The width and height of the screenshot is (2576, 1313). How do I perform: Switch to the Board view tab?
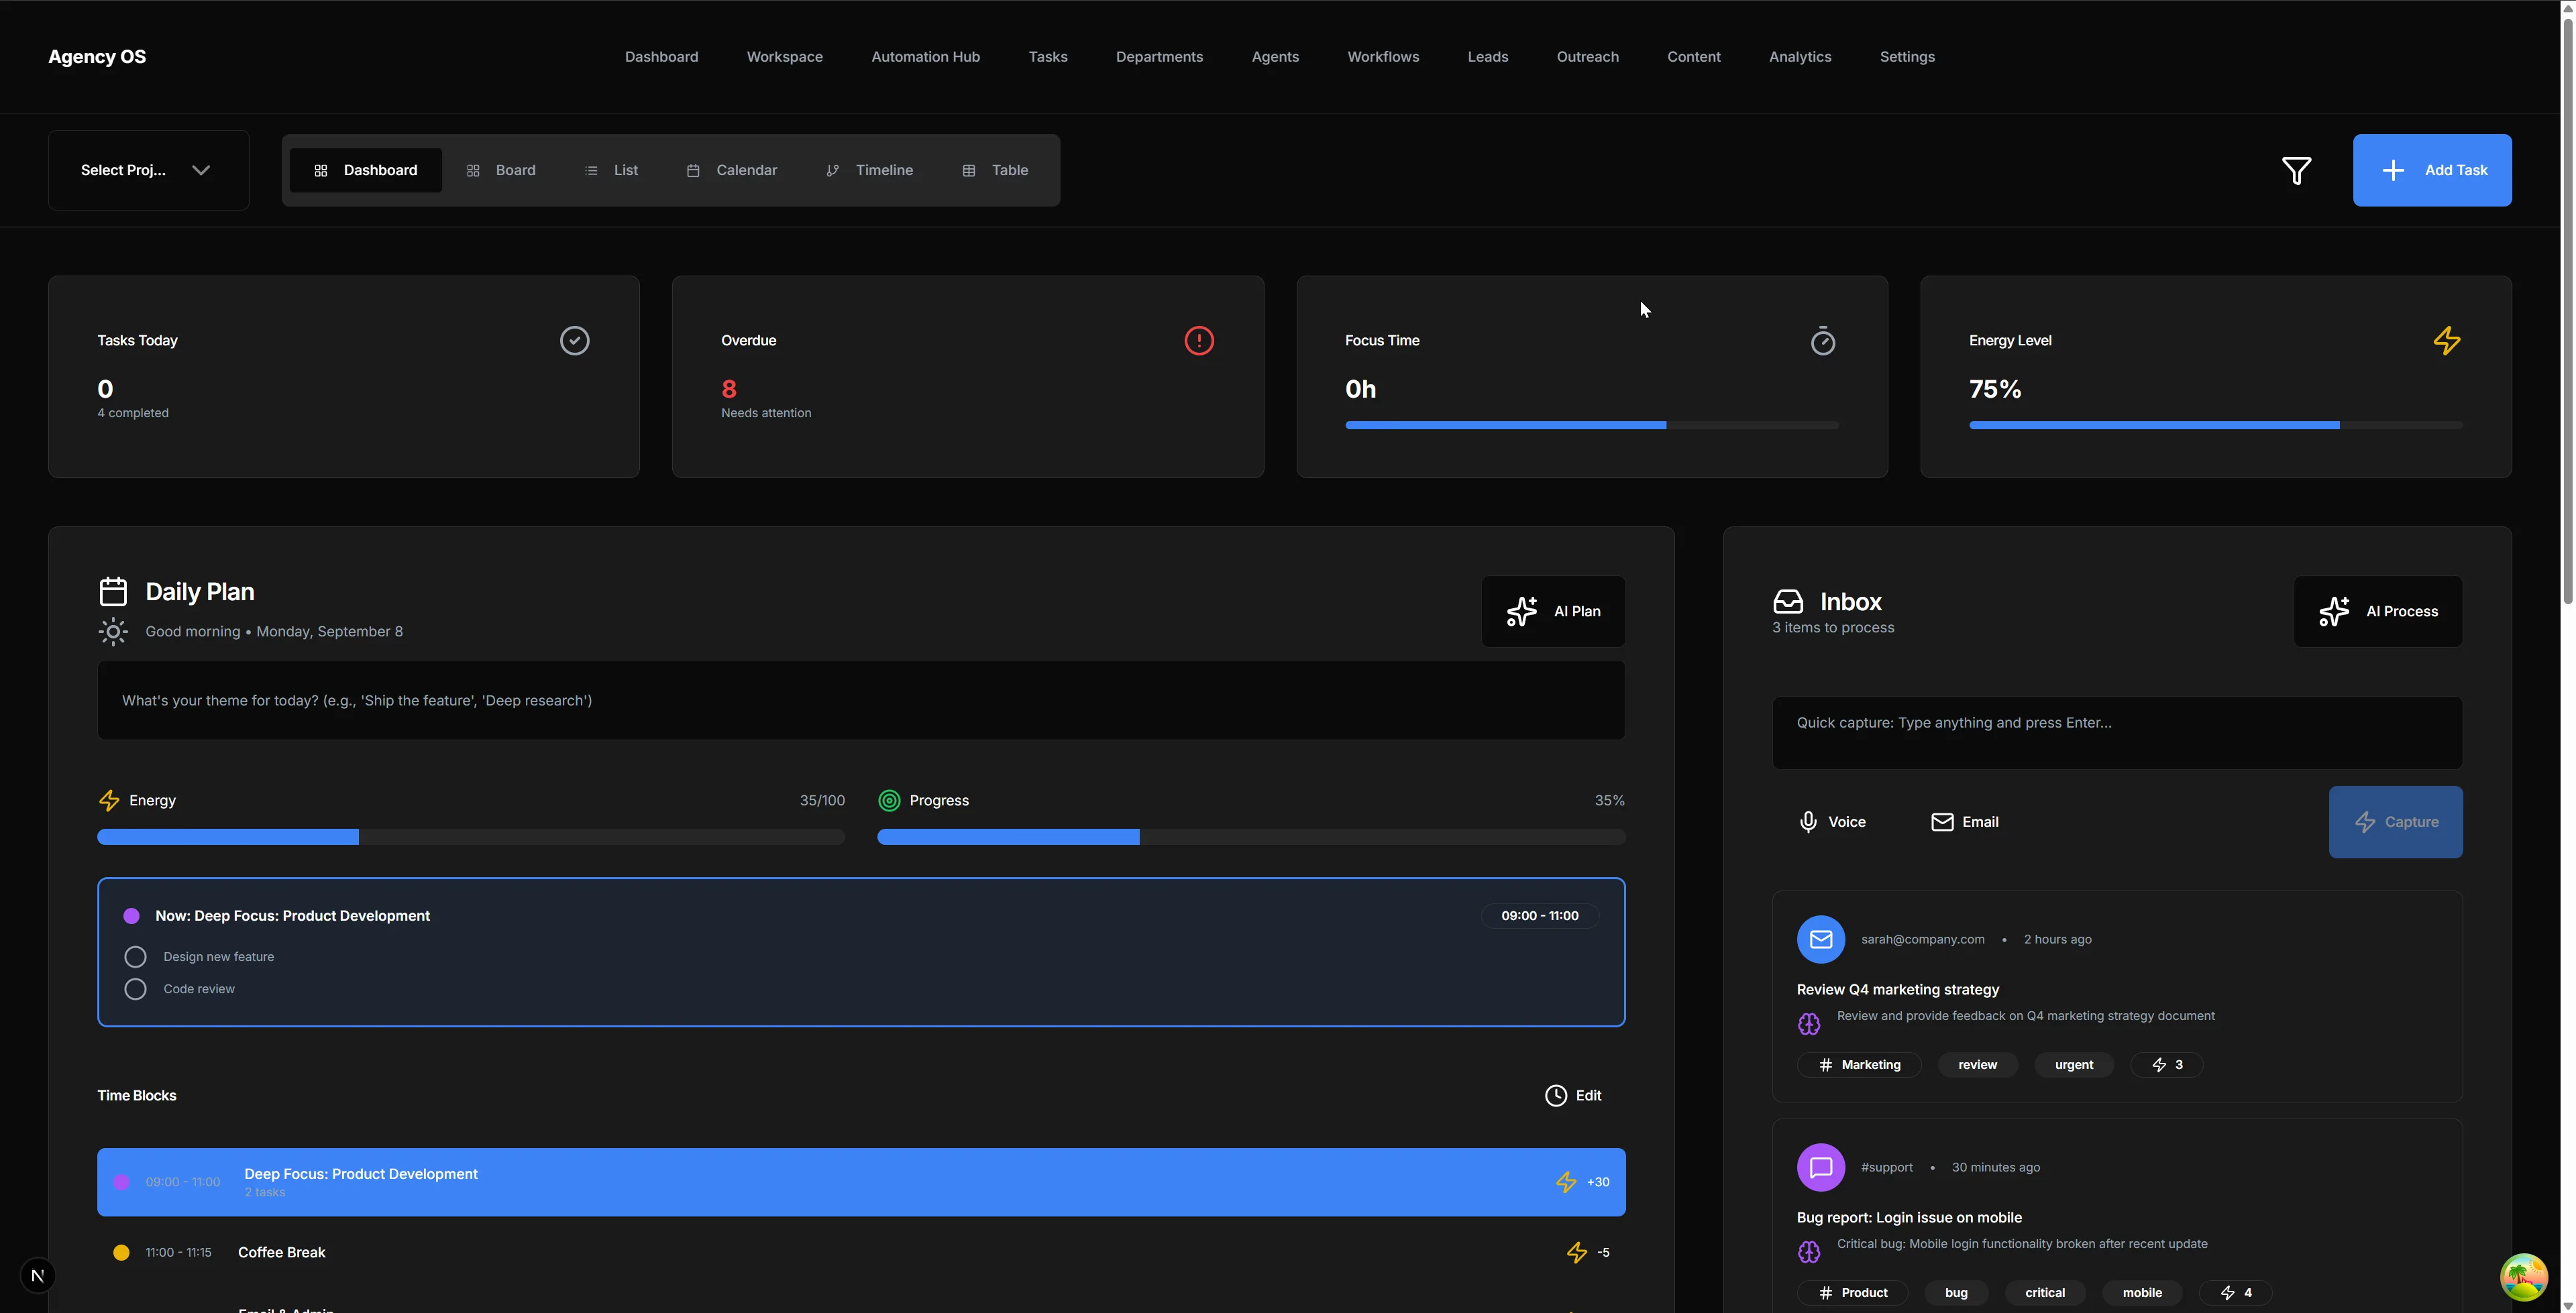coord(503,170)
